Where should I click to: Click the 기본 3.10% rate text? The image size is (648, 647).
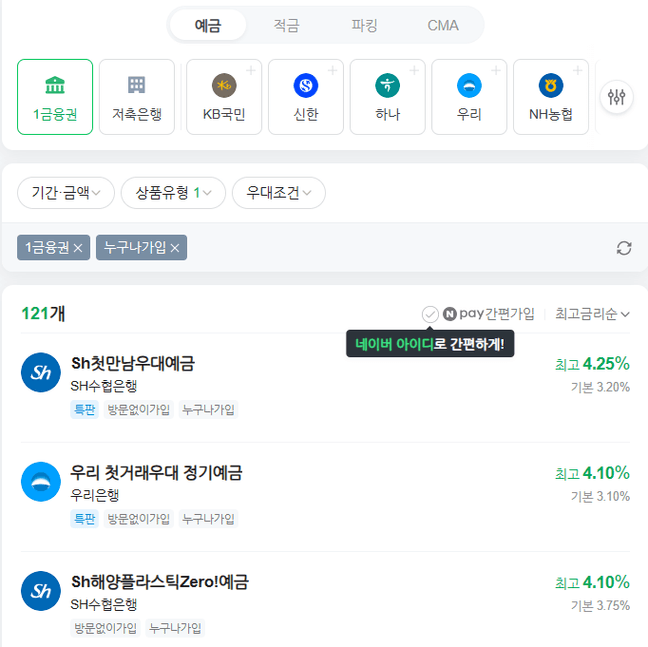(600, 496)
